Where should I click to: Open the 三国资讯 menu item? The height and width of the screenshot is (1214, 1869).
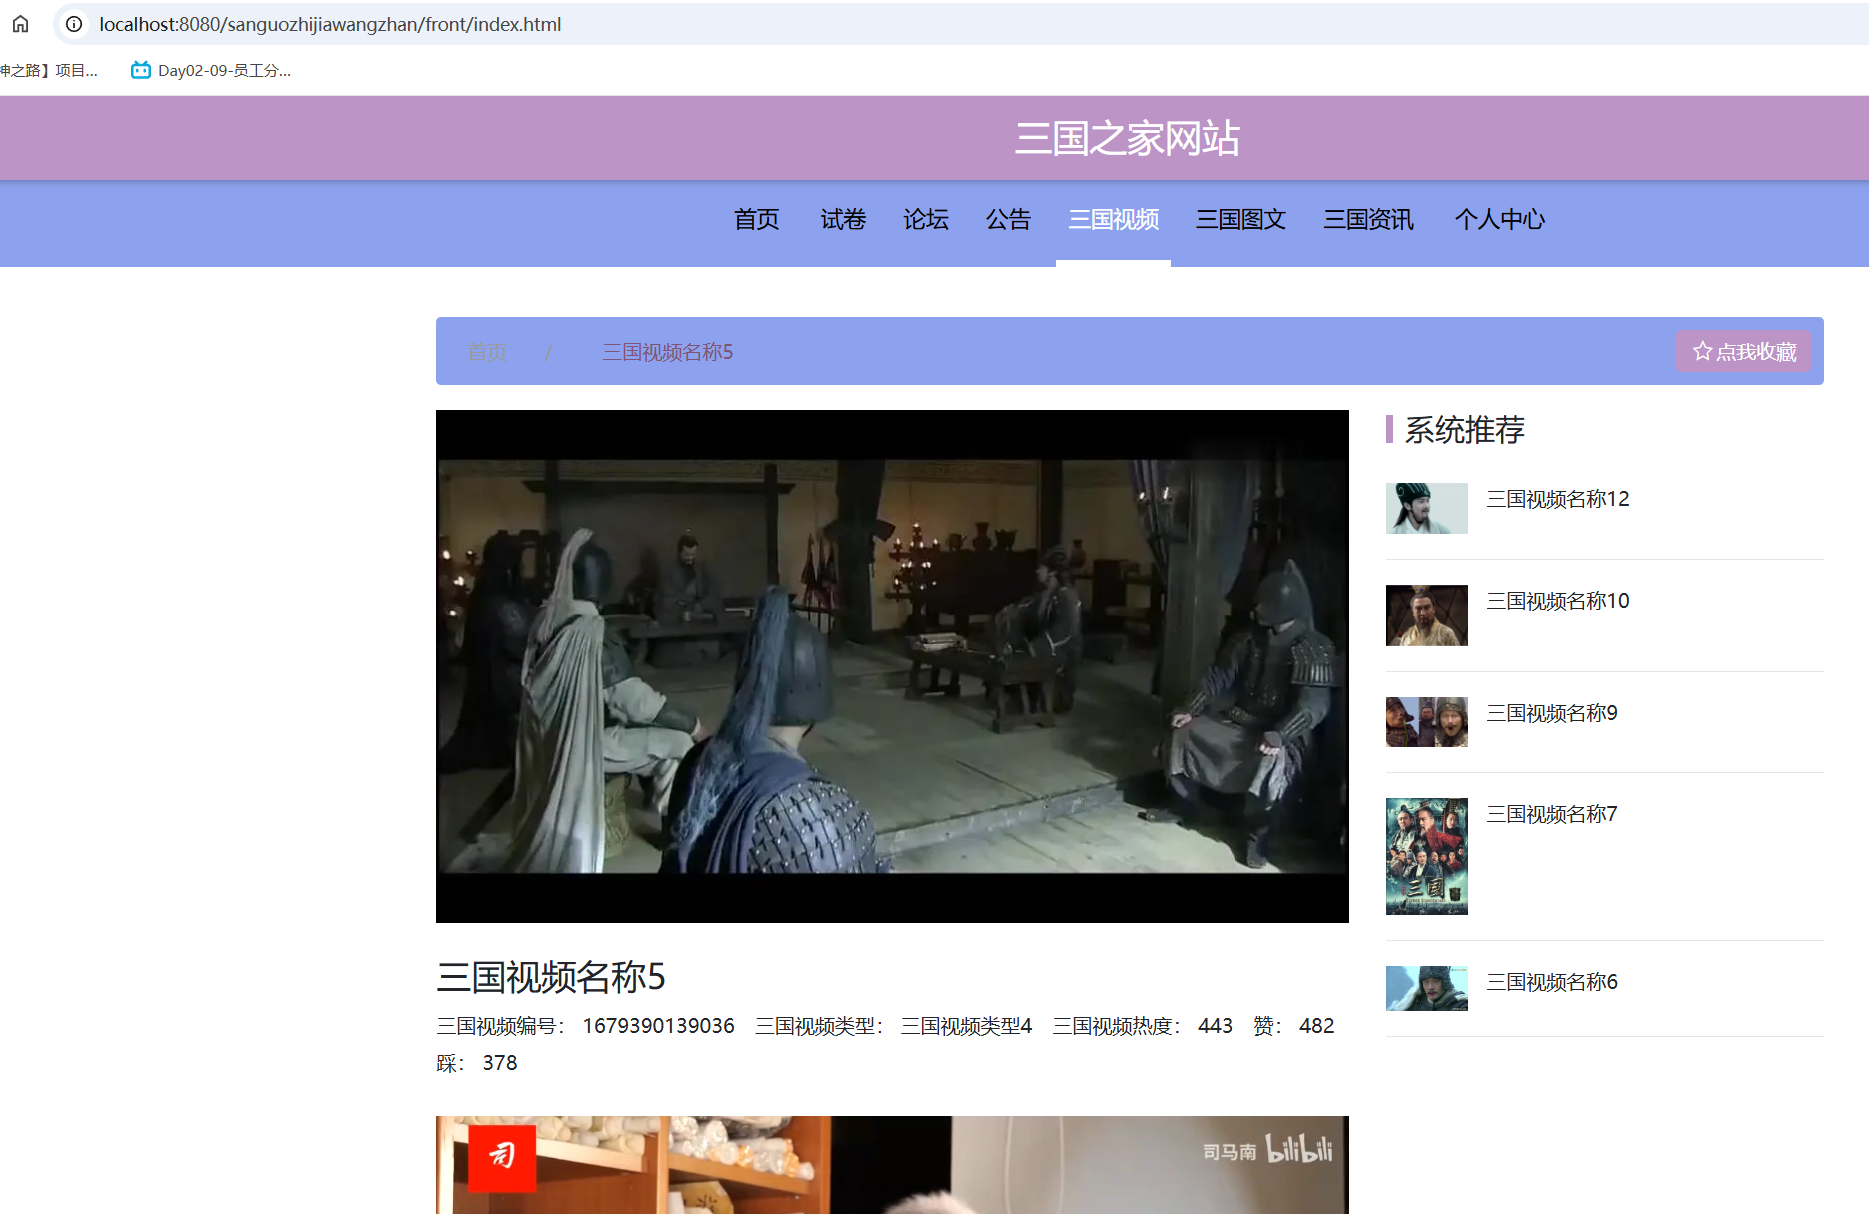pyautogui.click(x=1369, y=219)
